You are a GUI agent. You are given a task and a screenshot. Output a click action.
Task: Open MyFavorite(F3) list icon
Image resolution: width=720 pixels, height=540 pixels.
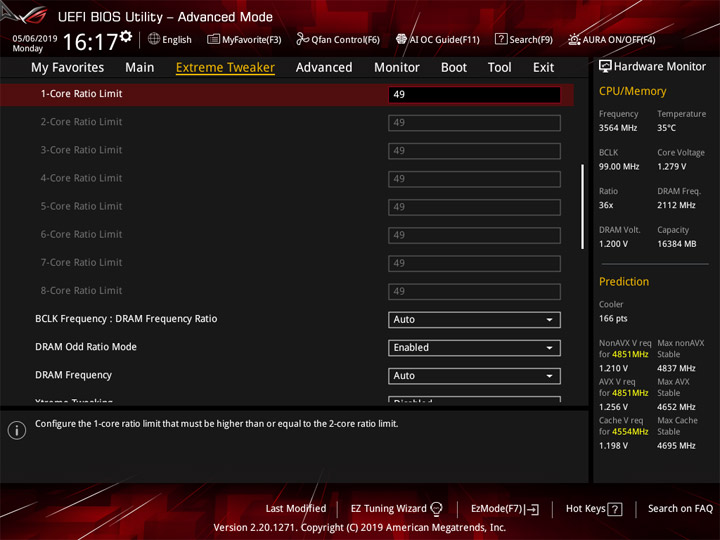213,39
